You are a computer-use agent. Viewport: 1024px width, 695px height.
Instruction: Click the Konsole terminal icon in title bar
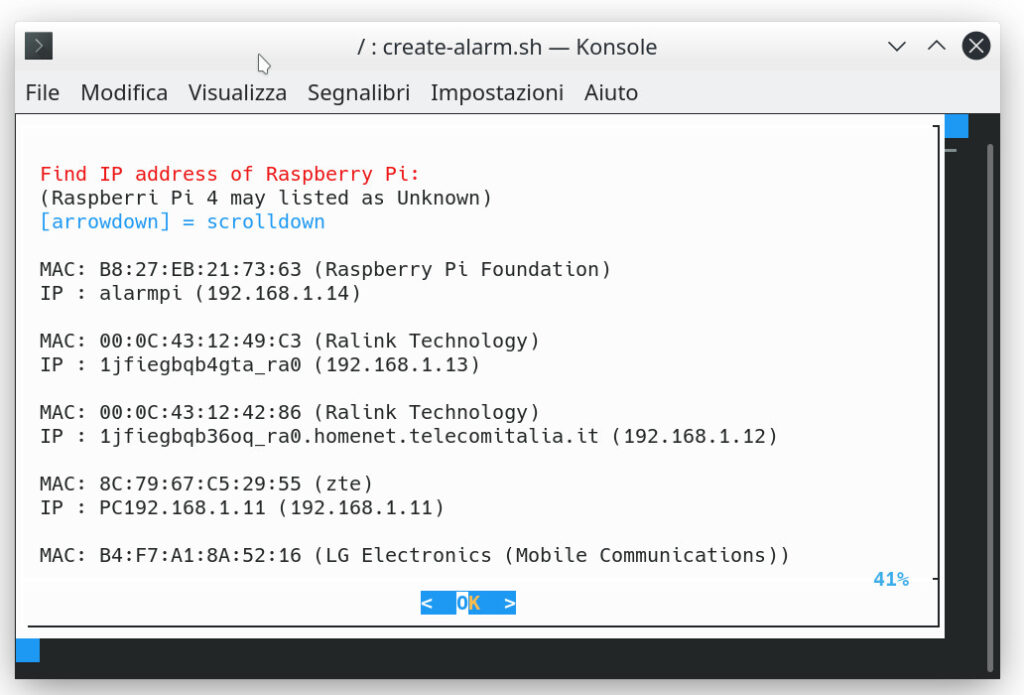pos(39,46)
